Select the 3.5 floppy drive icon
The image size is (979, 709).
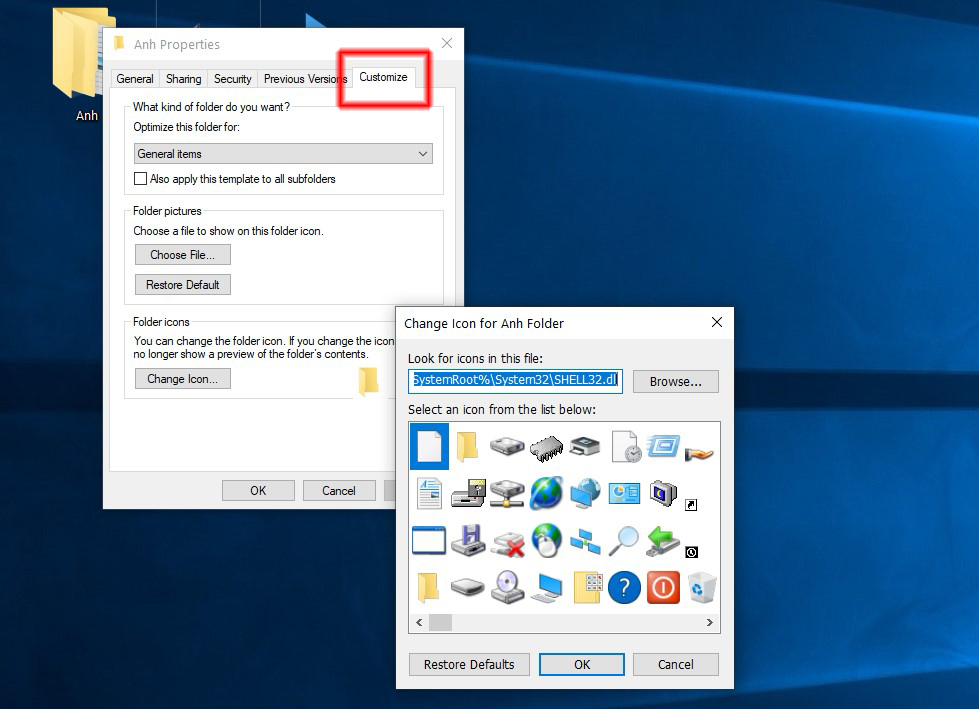pyautogui.click(x=468, y=540)
